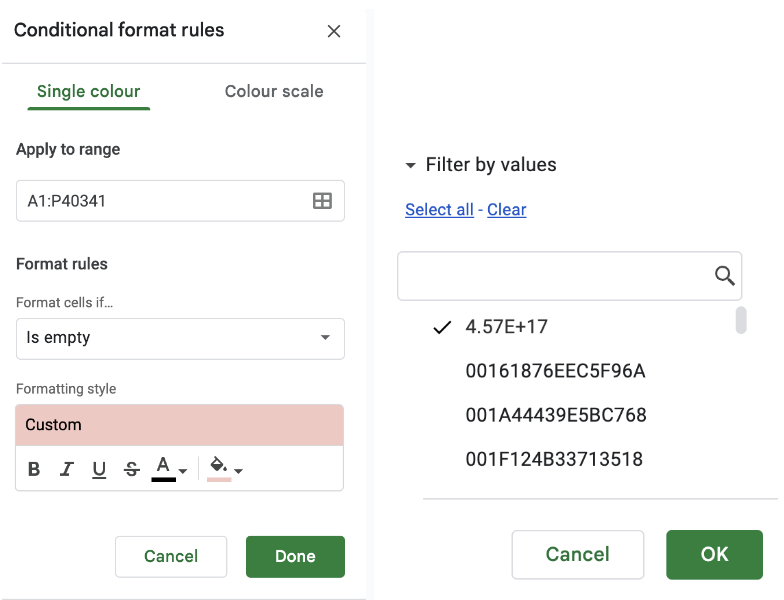Click the search magnifier icon in filter
The image size is (784, 600).
click(725, 276)
